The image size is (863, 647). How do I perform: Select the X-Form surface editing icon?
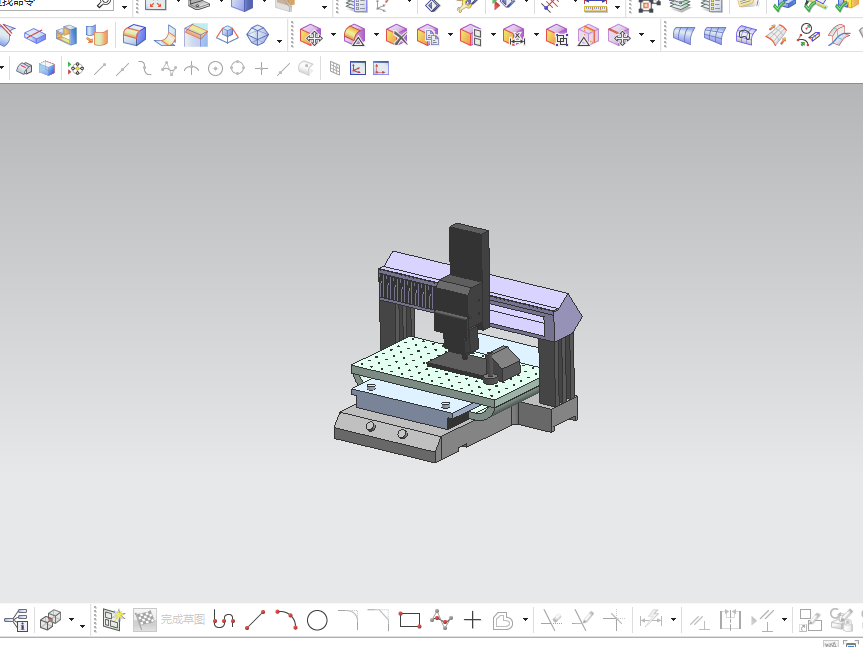pos(777,36)
